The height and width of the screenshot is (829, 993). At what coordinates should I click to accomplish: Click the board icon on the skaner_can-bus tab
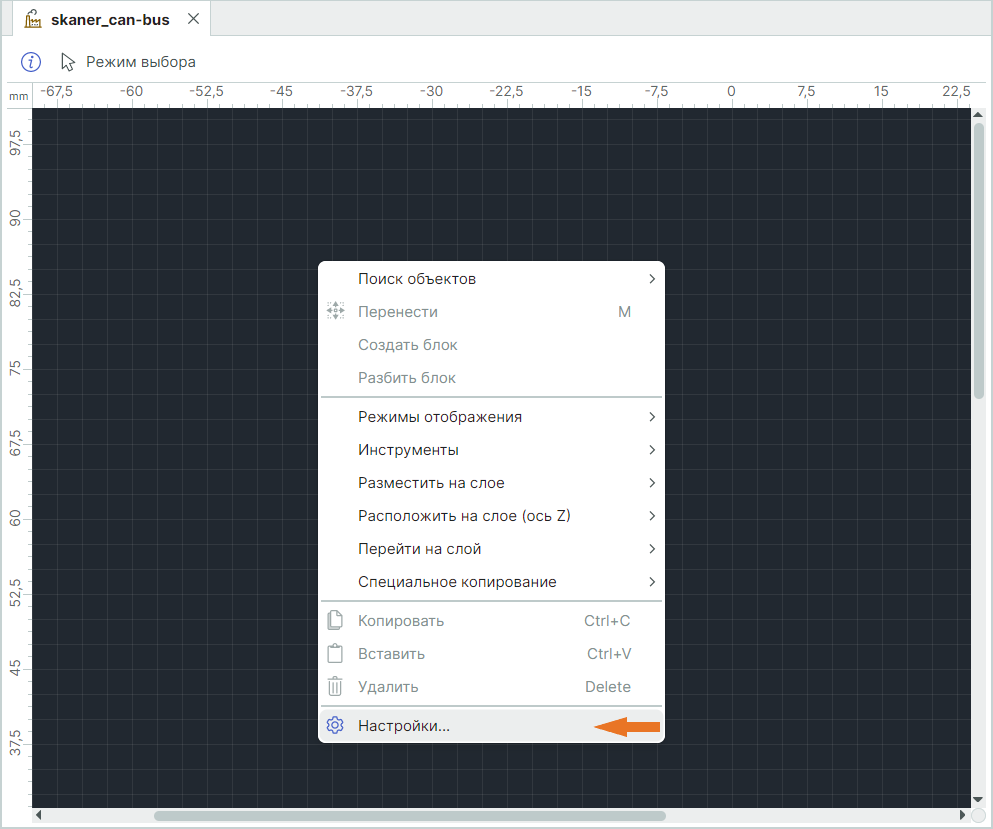point(33,20)
